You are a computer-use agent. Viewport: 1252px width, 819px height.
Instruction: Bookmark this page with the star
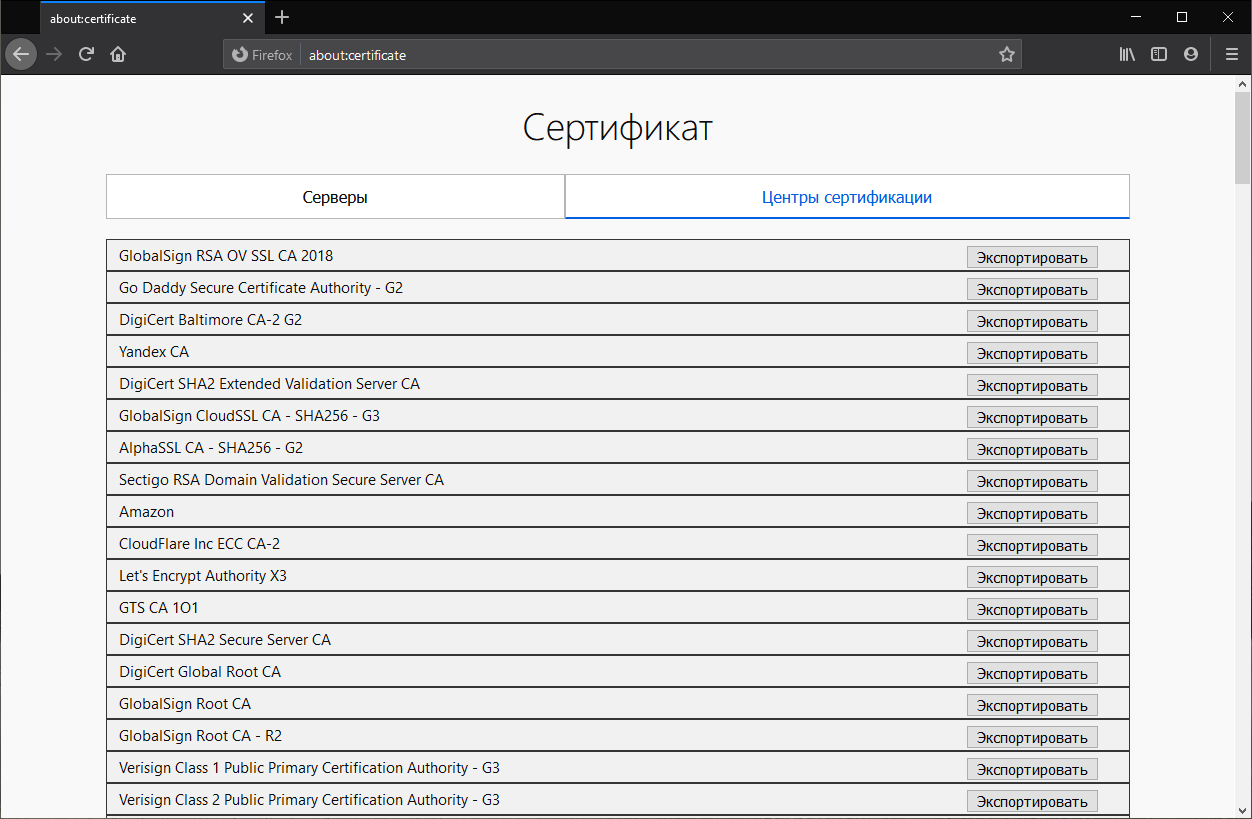(1007, 55)
